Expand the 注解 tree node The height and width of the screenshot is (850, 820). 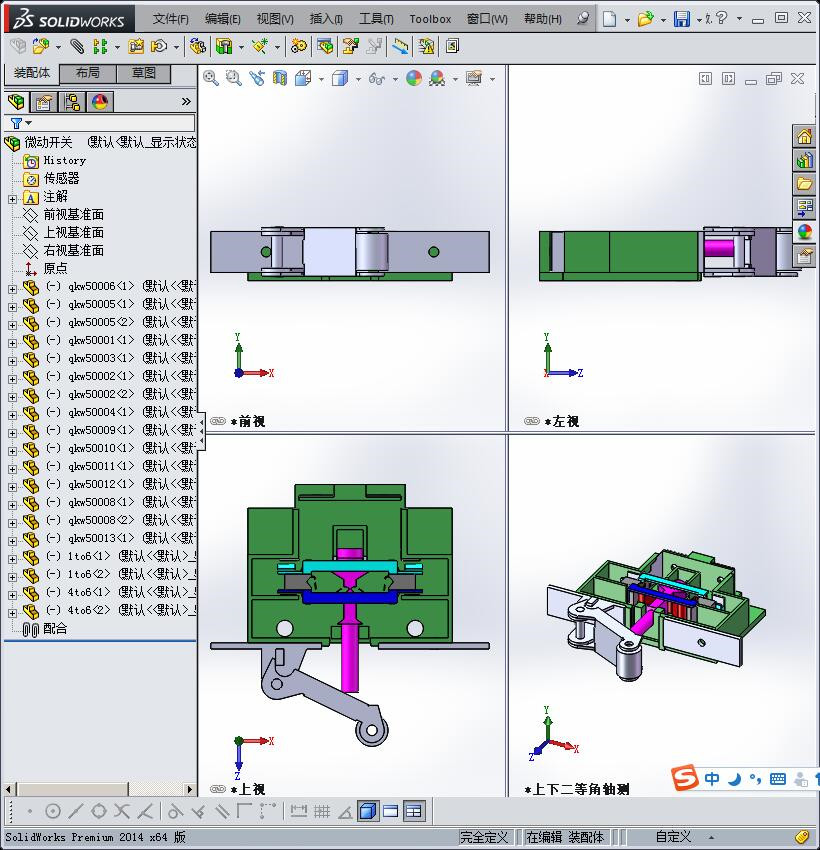point(12,199)
